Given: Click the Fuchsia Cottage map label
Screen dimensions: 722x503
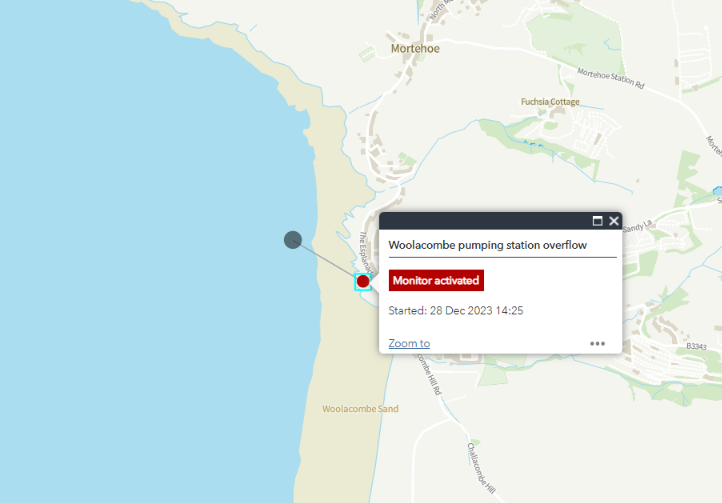Looking at the screenshot, I should 550,102.
